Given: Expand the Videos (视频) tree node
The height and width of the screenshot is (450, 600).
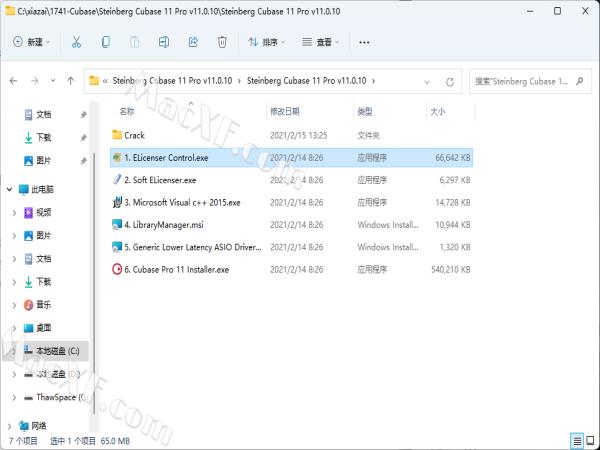Looking at the screenshot, I should 14,212.
